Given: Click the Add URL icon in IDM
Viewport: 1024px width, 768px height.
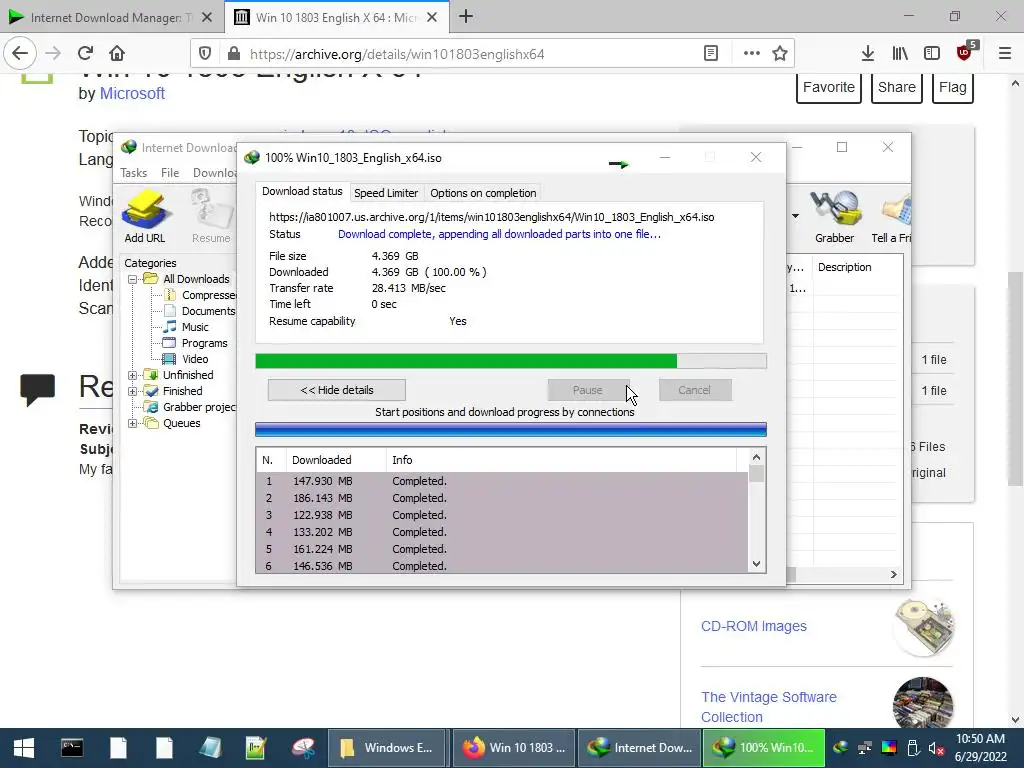Looking at the screenshot, I should [x=145, y=216].
